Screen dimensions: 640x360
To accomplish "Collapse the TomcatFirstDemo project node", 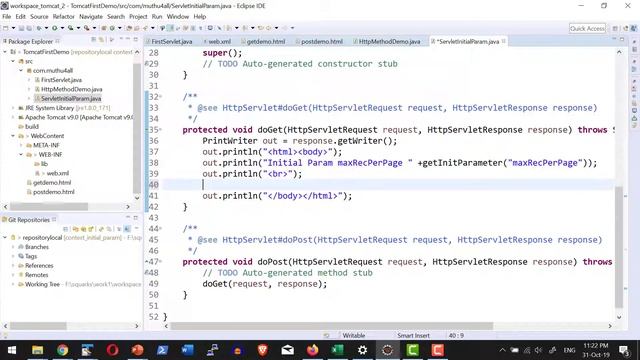I will (x=5, y=52).
